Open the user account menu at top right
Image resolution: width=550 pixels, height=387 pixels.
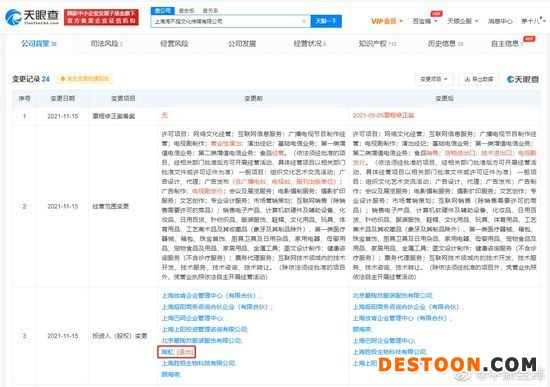[533, 21]
